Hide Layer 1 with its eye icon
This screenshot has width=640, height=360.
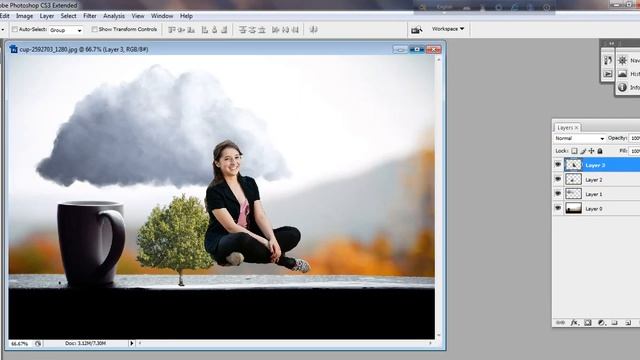click(x=558, y=193)
